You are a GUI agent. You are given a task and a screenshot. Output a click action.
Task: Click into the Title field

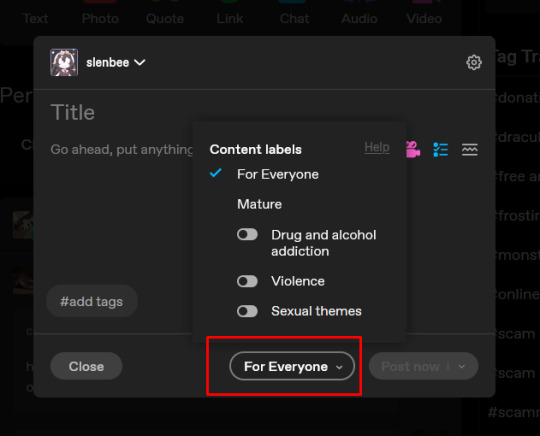tap(73, 112)
